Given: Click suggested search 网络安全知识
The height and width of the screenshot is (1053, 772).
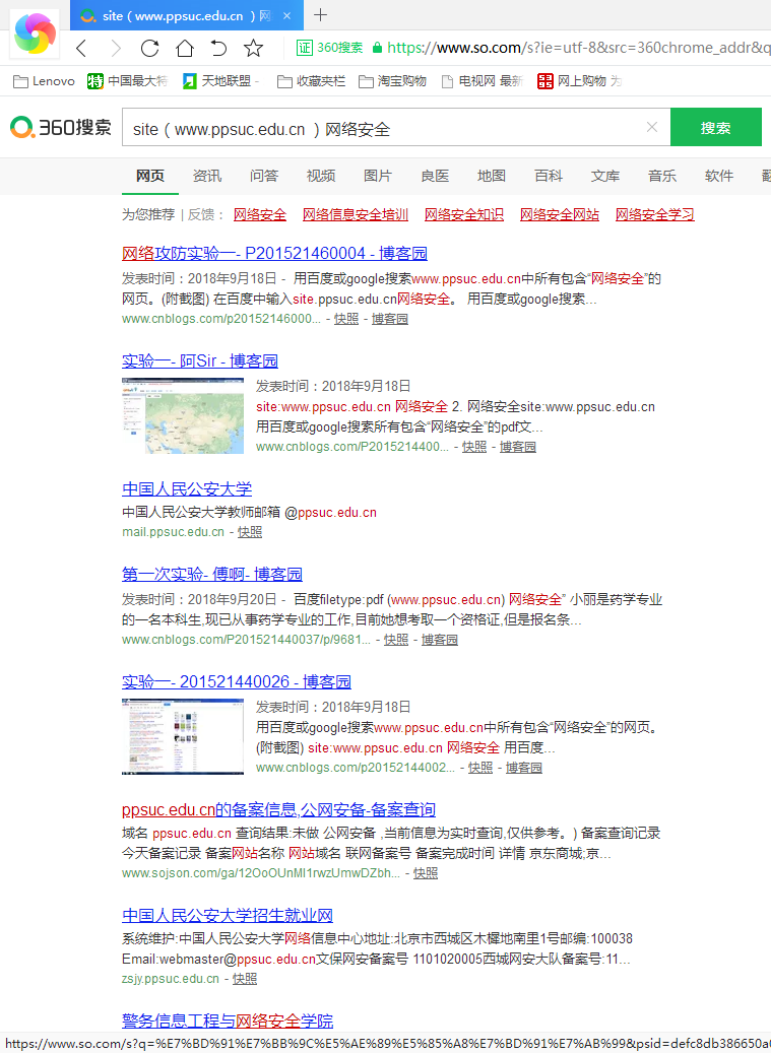Looking at the screenshot, I should click(x=464, y=215).
